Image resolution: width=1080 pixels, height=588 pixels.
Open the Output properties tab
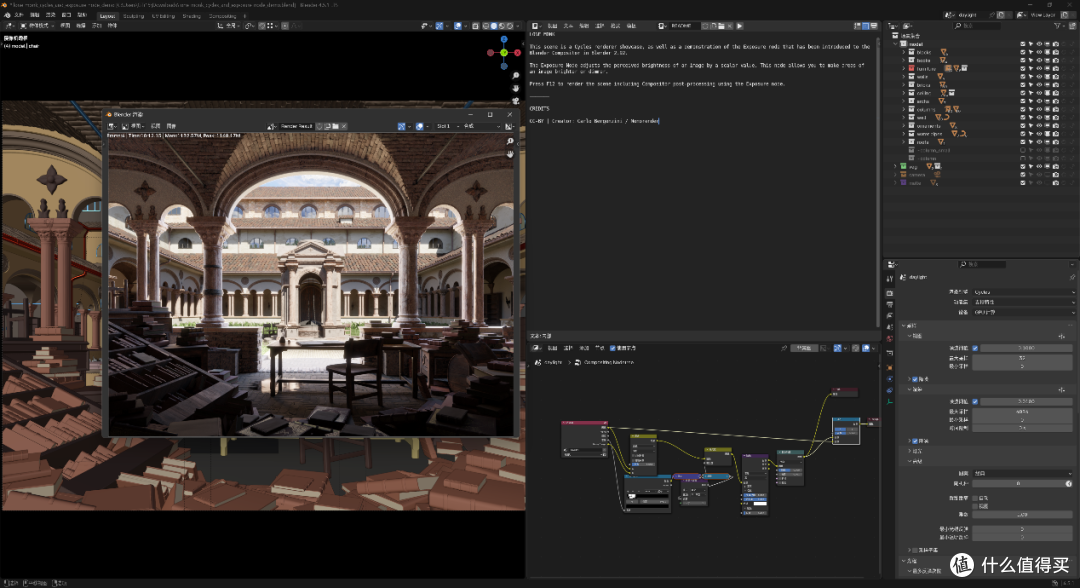[x=889, y=304]
